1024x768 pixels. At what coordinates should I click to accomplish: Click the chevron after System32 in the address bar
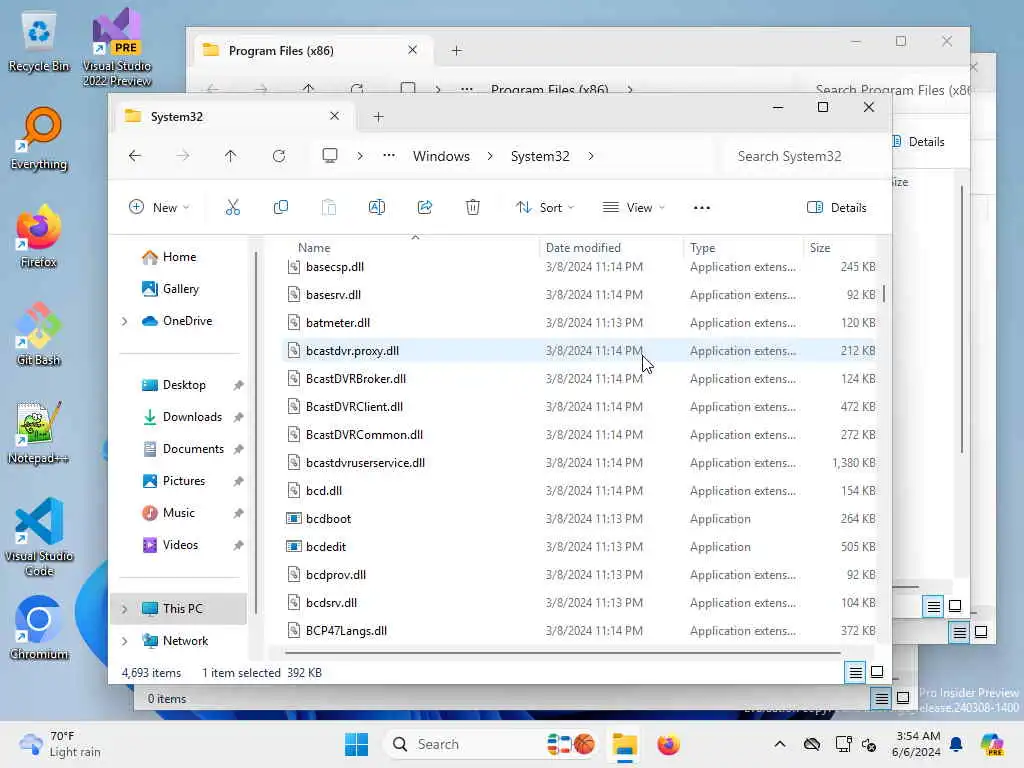pos(591,156)
